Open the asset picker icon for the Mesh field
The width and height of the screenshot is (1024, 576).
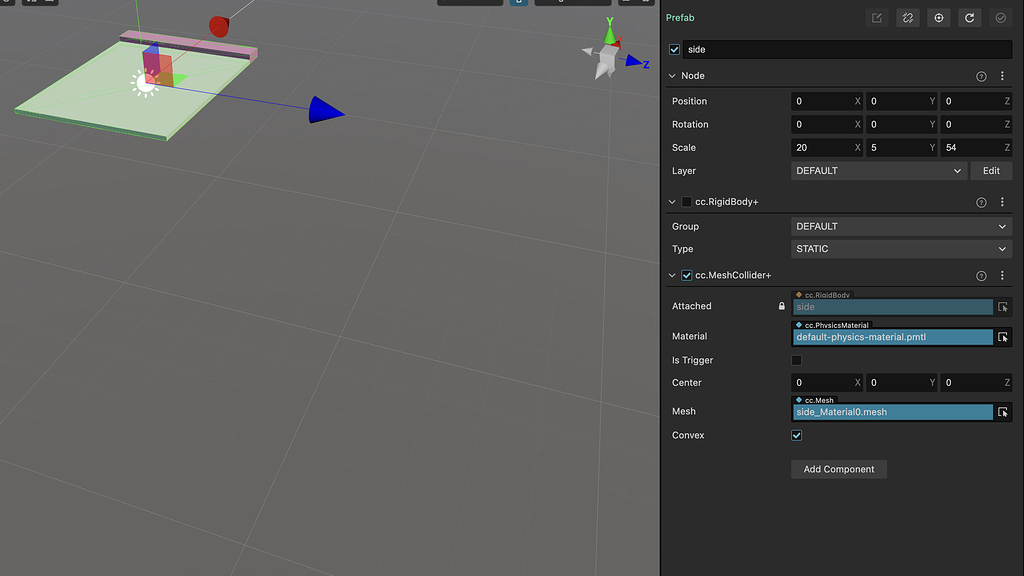point(1003,411)
